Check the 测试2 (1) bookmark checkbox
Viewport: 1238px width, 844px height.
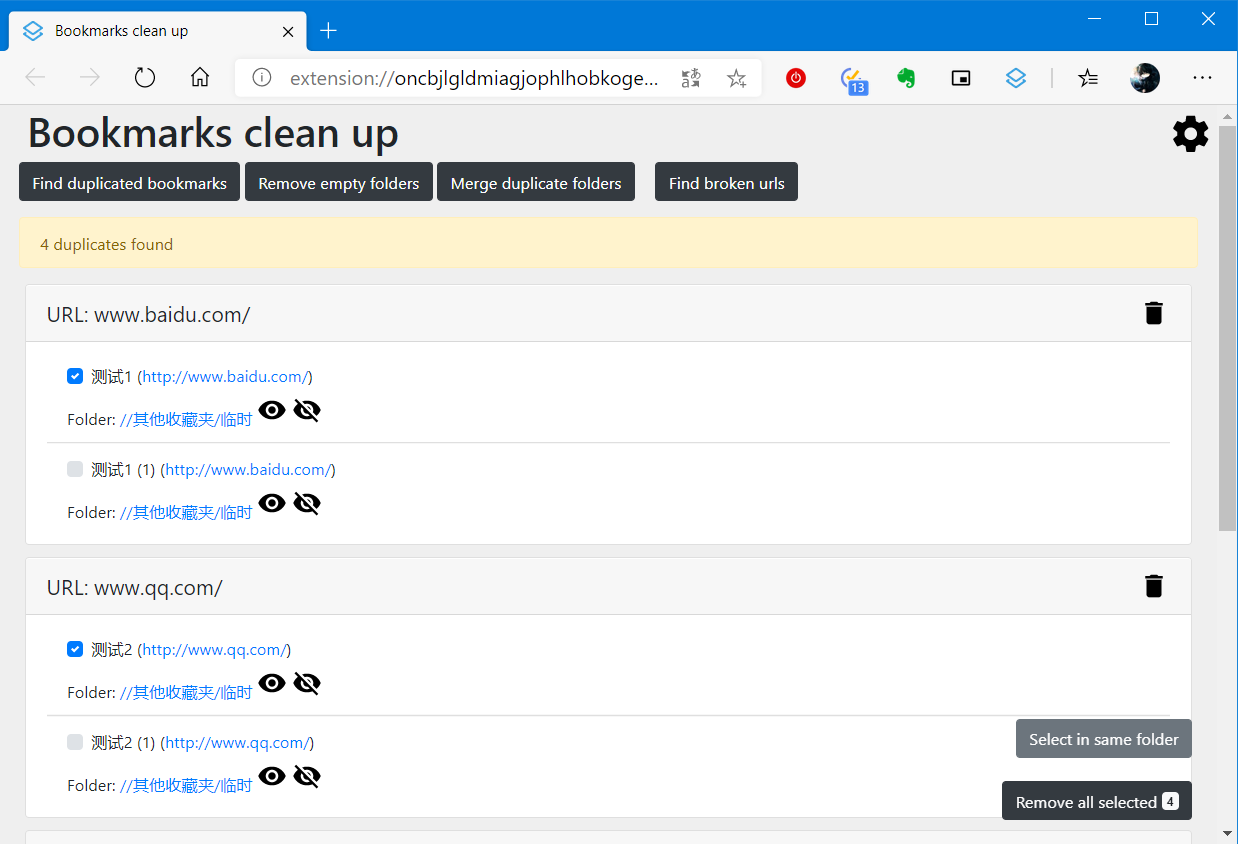tap(75, 742)
